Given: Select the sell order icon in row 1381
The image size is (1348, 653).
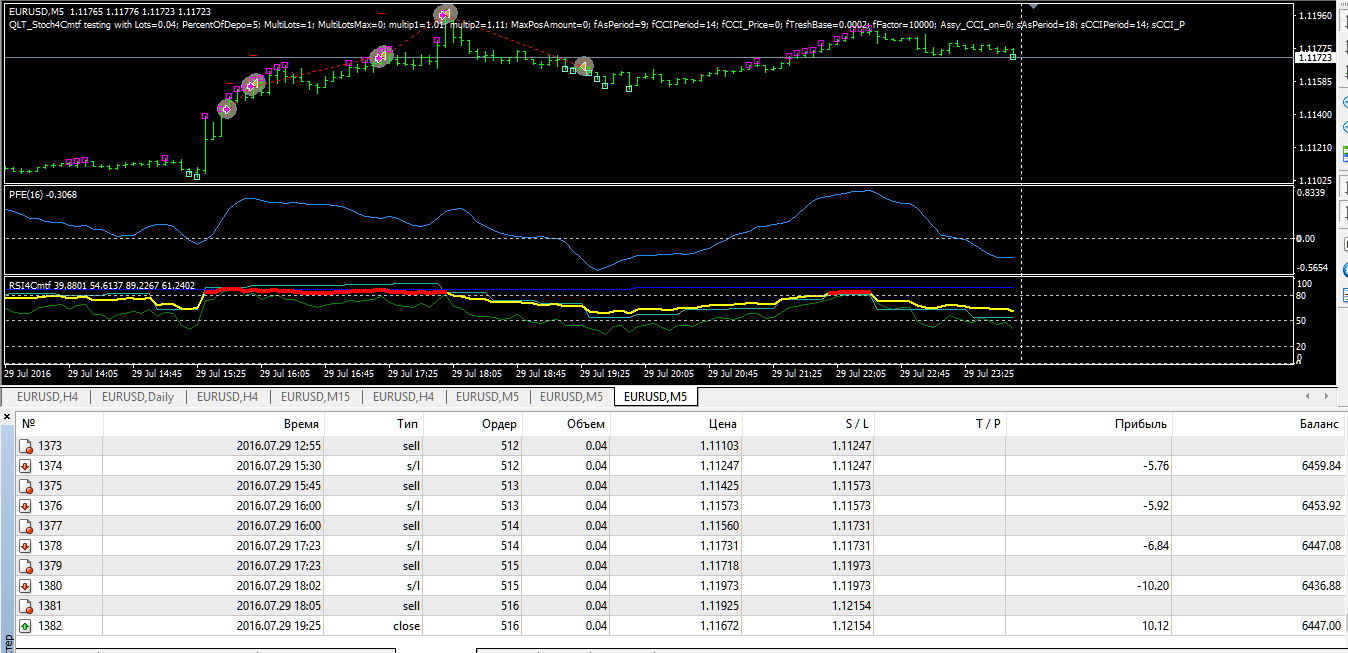Looking at the screenshot, I should point(27,606).
